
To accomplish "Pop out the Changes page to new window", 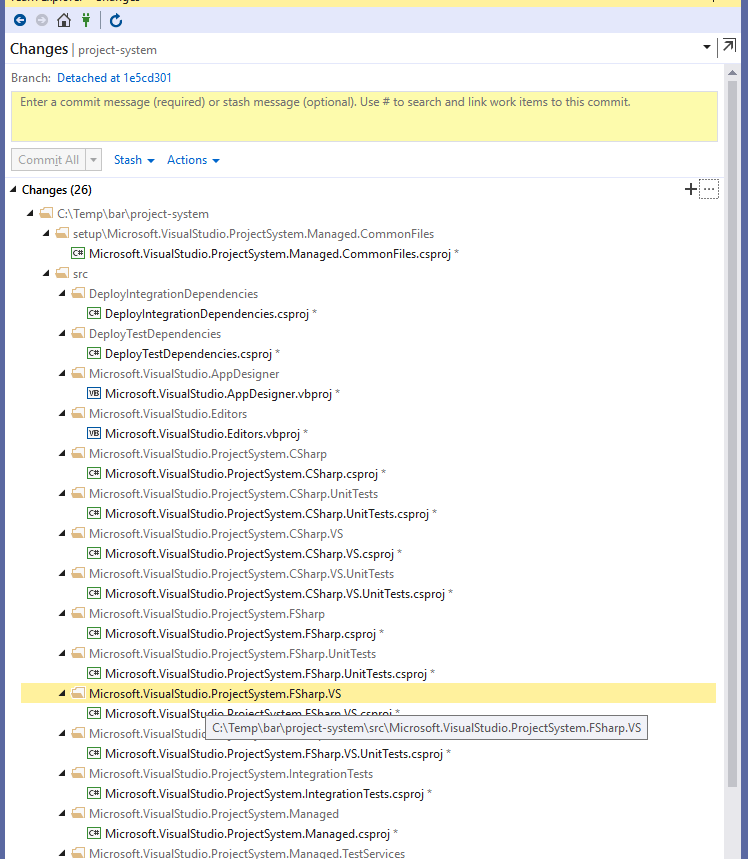I will [x=729, y=46].
